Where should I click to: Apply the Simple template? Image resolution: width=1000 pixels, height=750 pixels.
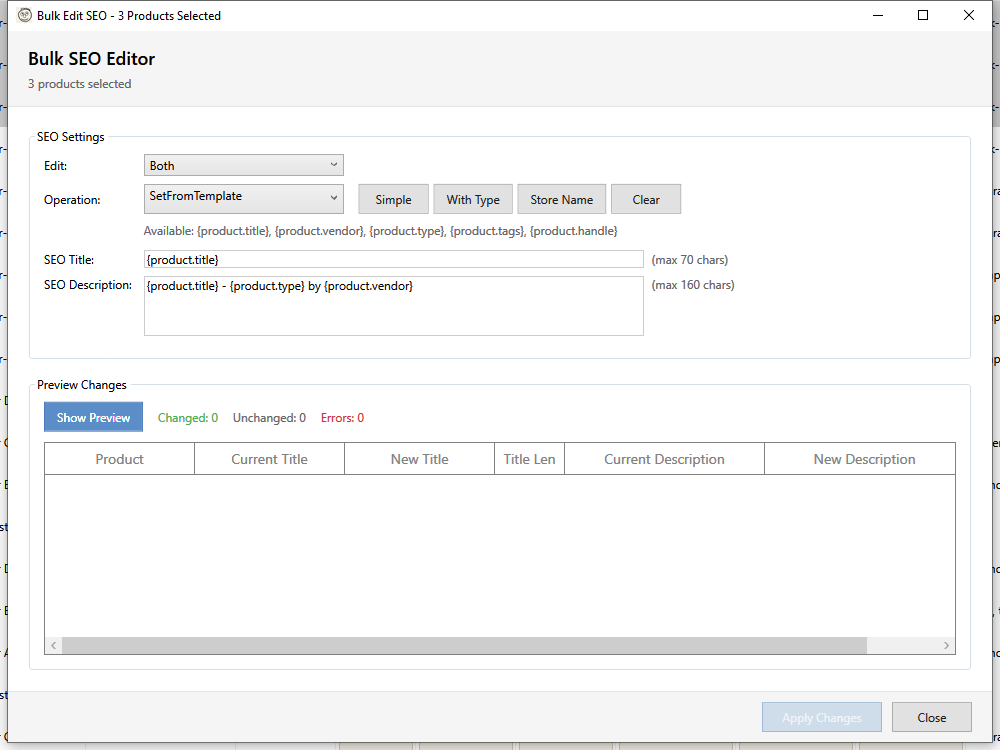(393, 198)
